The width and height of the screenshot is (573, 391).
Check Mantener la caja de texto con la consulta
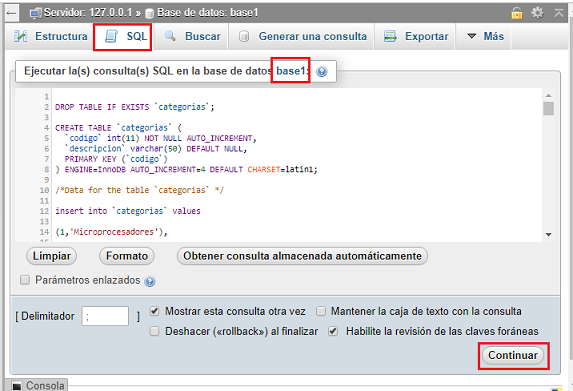tap(320, 311)
